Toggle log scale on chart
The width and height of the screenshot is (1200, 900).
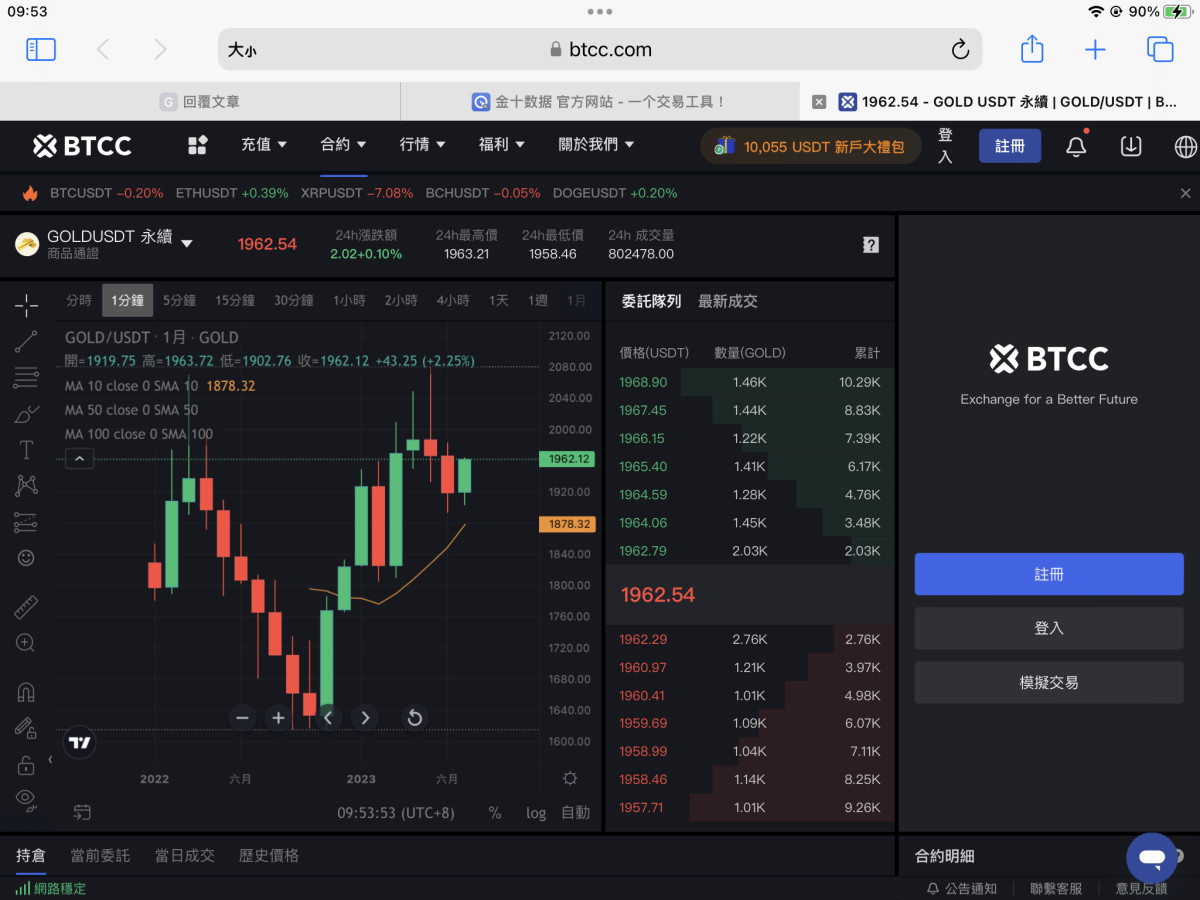(x=536, y=813)
